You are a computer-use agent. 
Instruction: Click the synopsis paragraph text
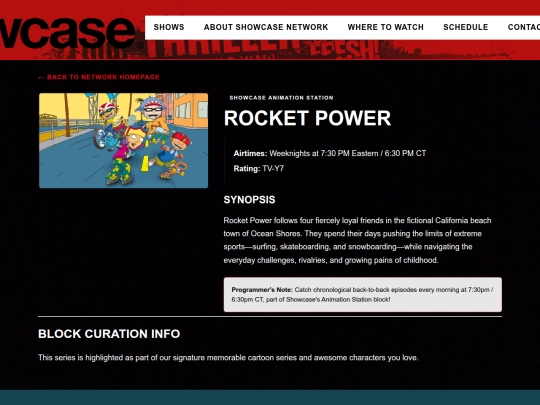click(357, 240)
